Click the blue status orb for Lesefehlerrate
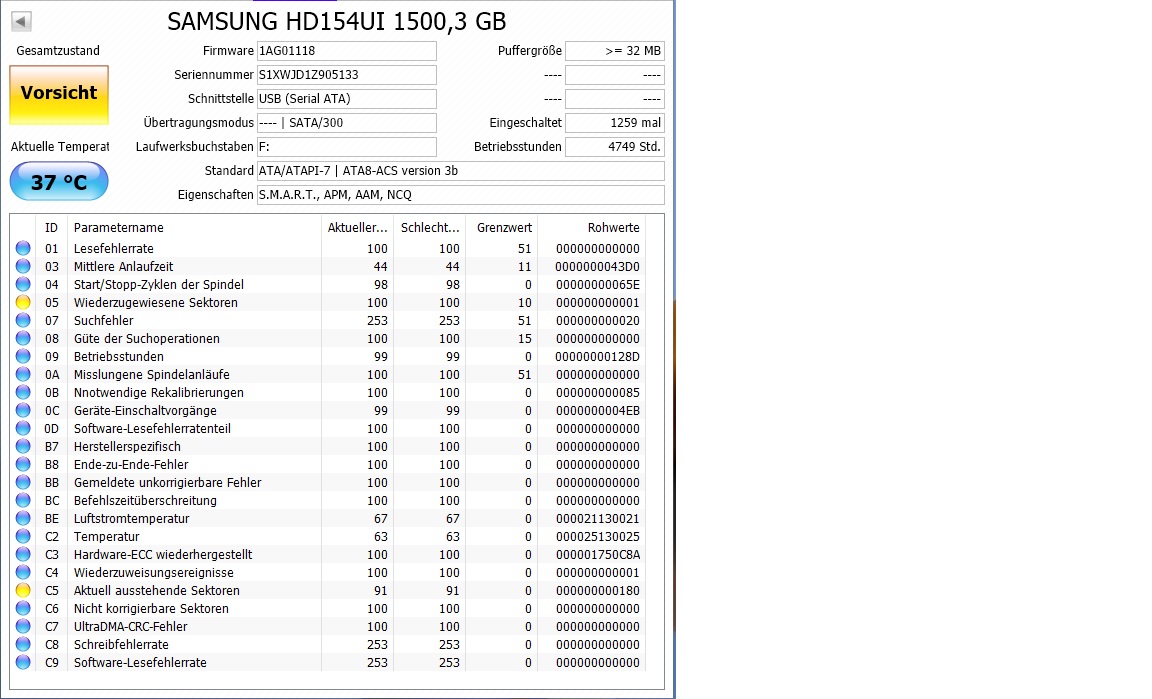1152x699 pixels. [x=24, y=248]
